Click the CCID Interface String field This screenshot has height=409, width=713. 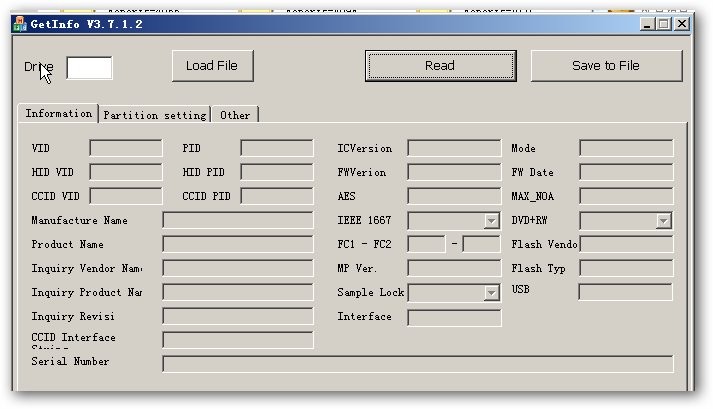(238, 340)
